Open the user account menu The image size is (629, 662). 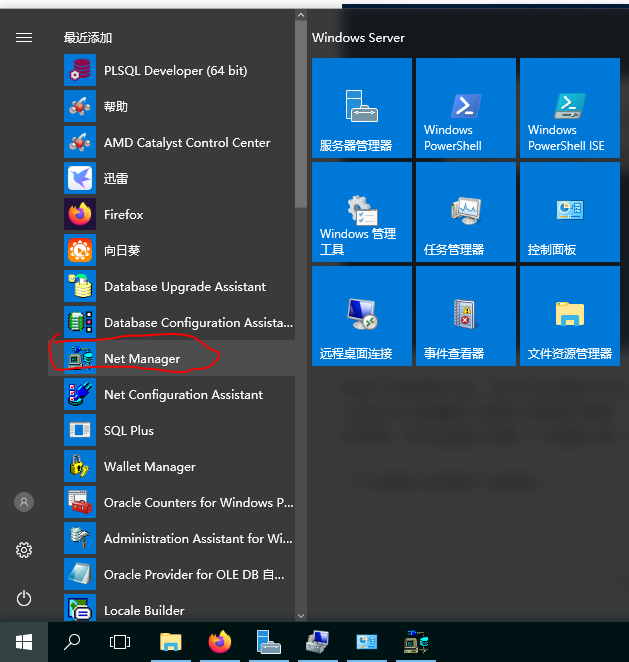point(24,502)
